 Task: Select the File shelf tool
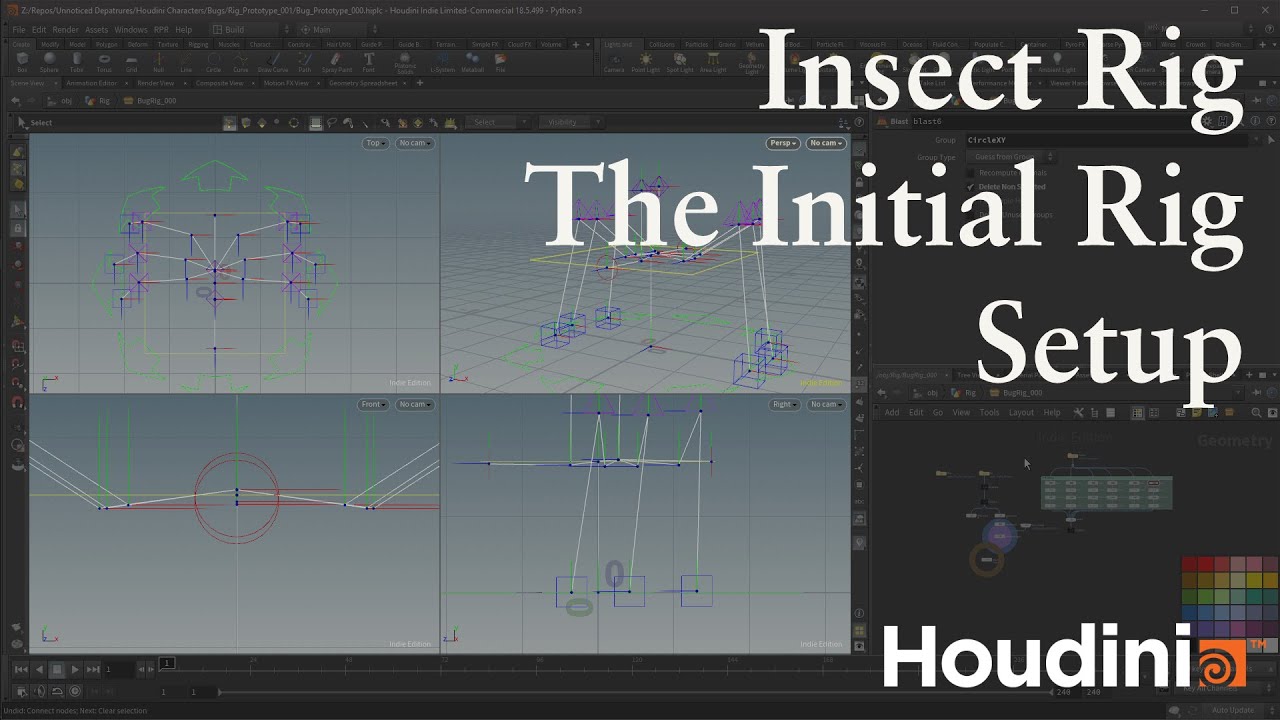[x=501, y=63]
